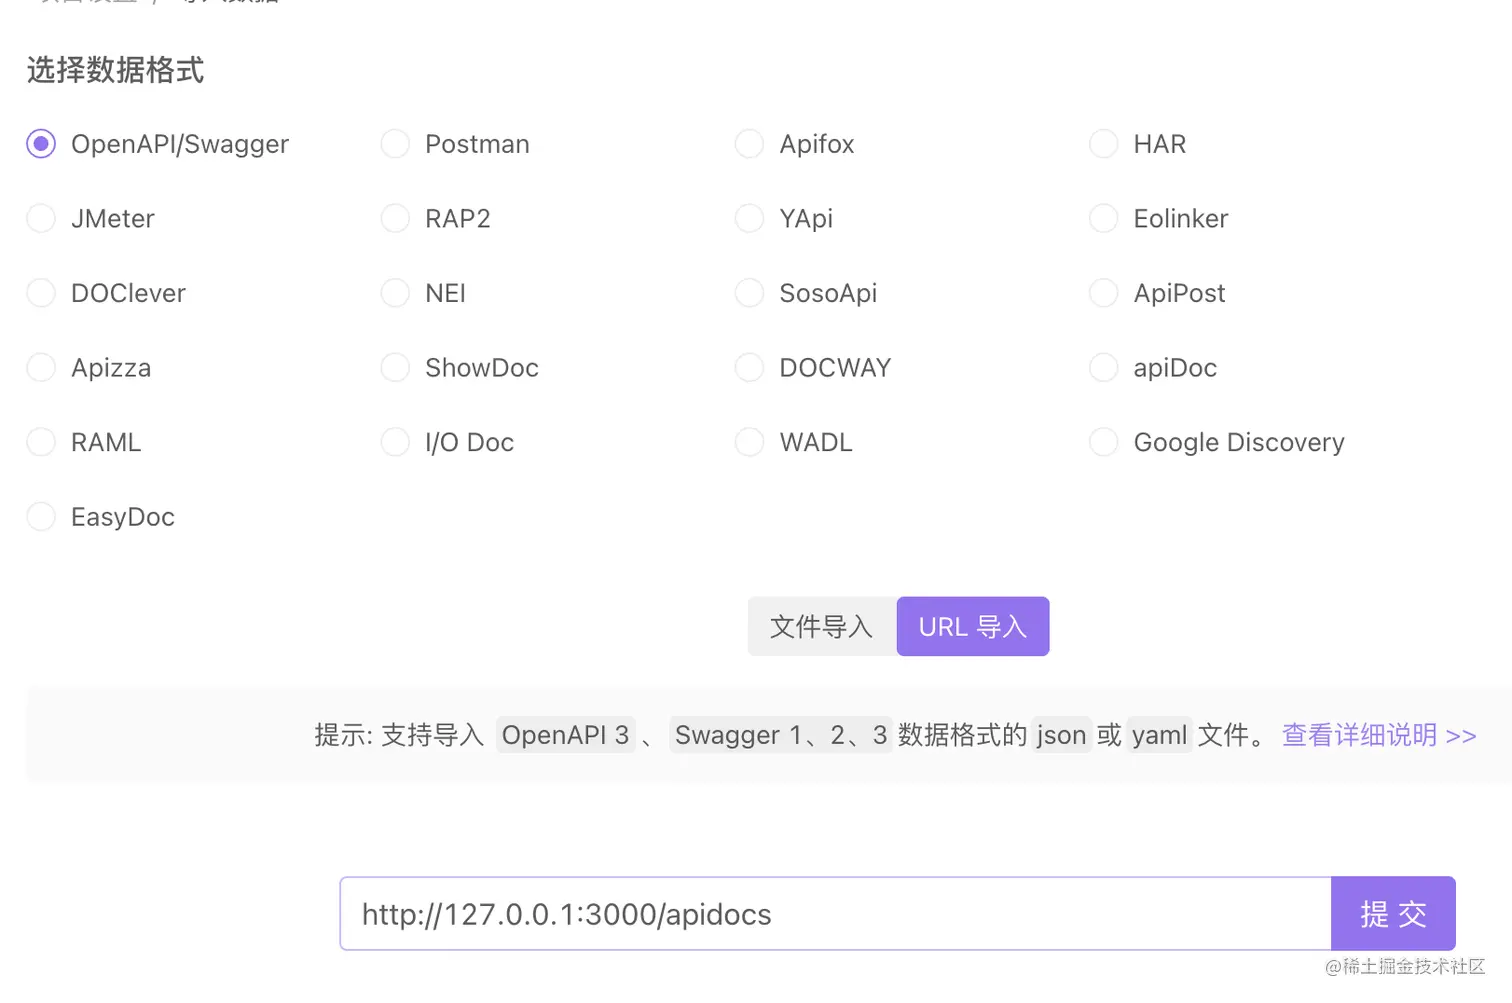The image size is (1512, 1003).
Task: Open the 查看详细说明 >> link
Action: (1379, 735)
